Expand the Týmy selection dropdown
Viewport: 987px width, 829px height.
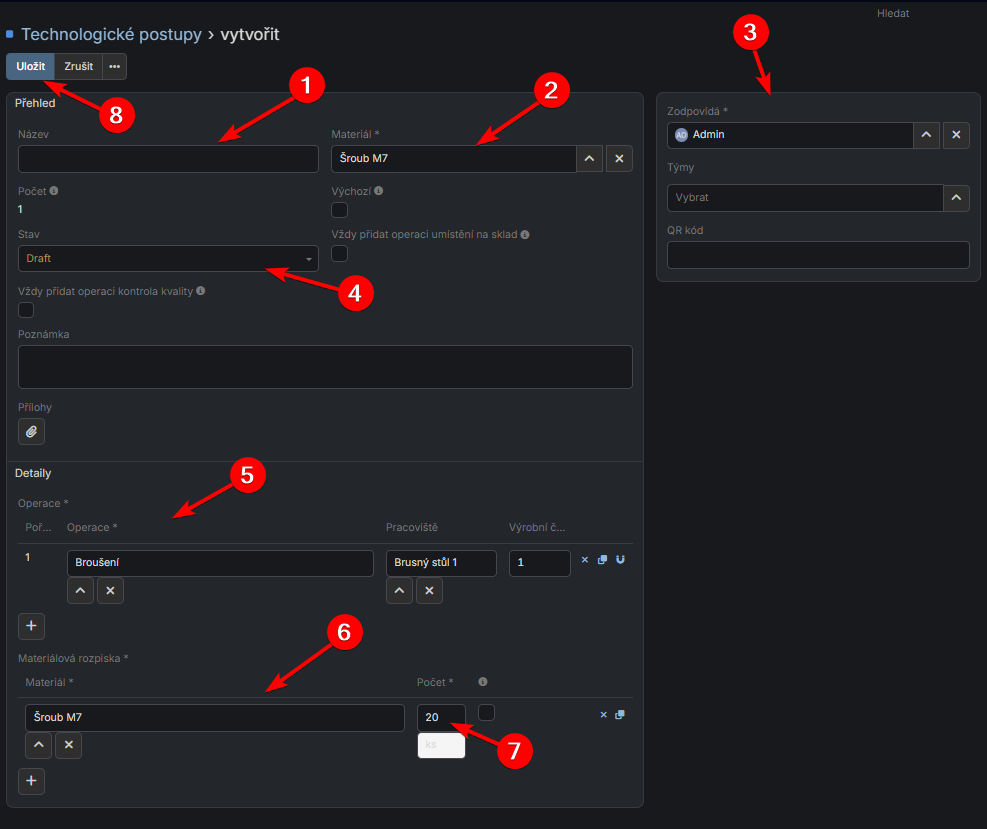tap(957, 198)
